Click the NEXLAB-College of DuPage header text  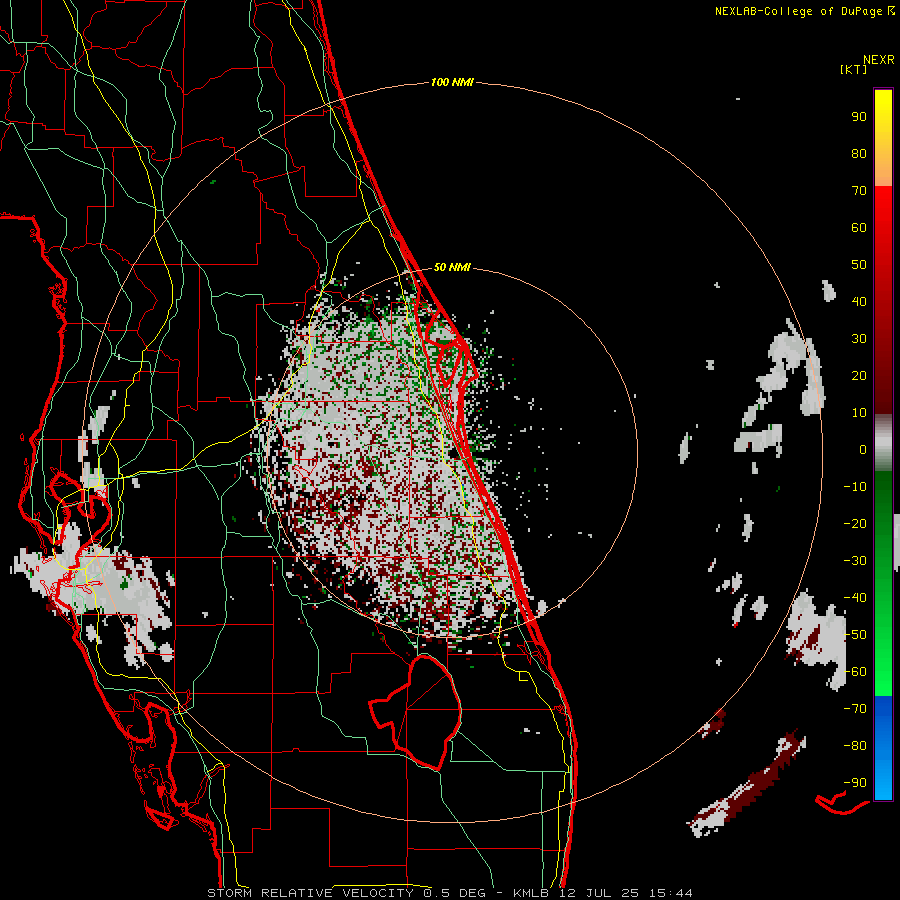coord(805,11)
